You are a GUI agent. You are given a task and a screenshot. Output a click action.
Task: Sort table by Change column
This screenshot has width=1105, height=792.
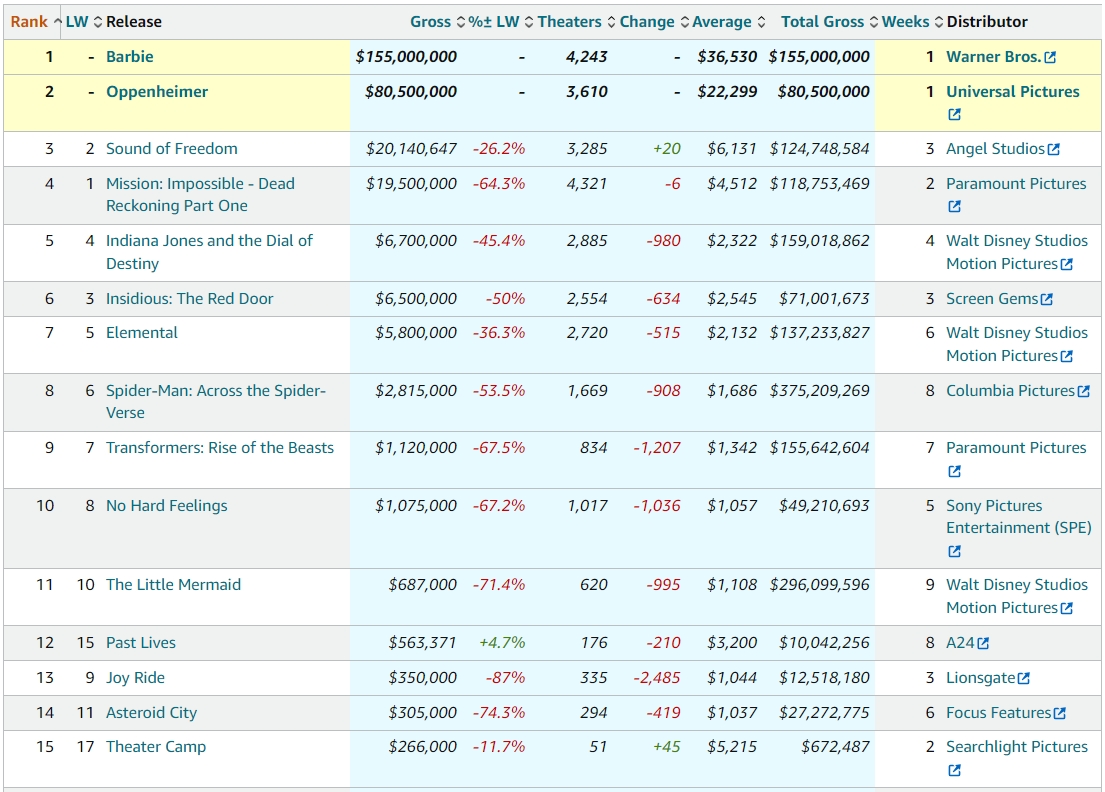coord(654,22)
